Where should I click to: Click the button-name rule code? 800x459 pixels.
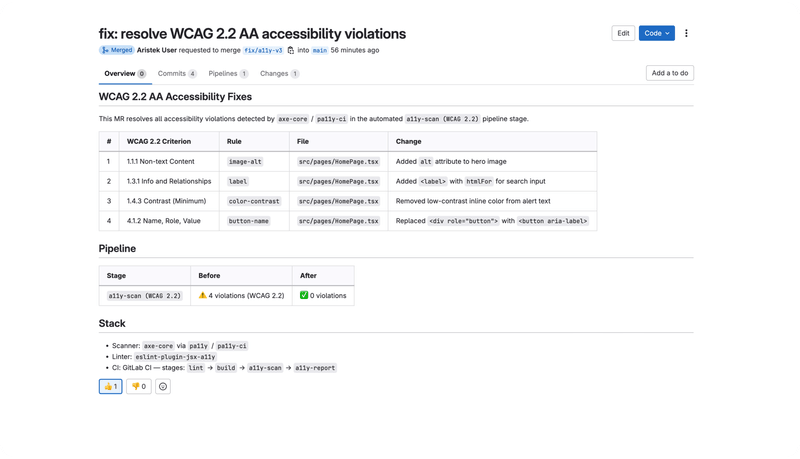click(x=248, y=221)
